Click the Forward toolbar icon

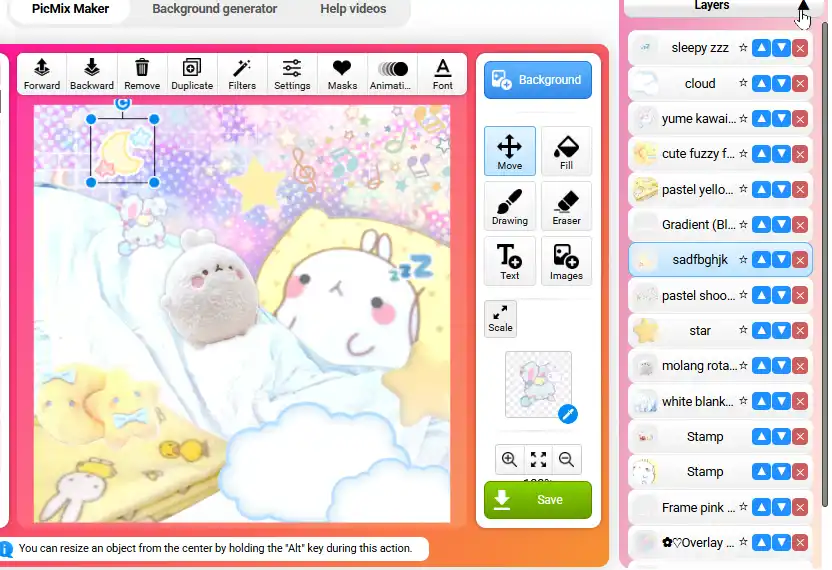click(x=41, y=74)
